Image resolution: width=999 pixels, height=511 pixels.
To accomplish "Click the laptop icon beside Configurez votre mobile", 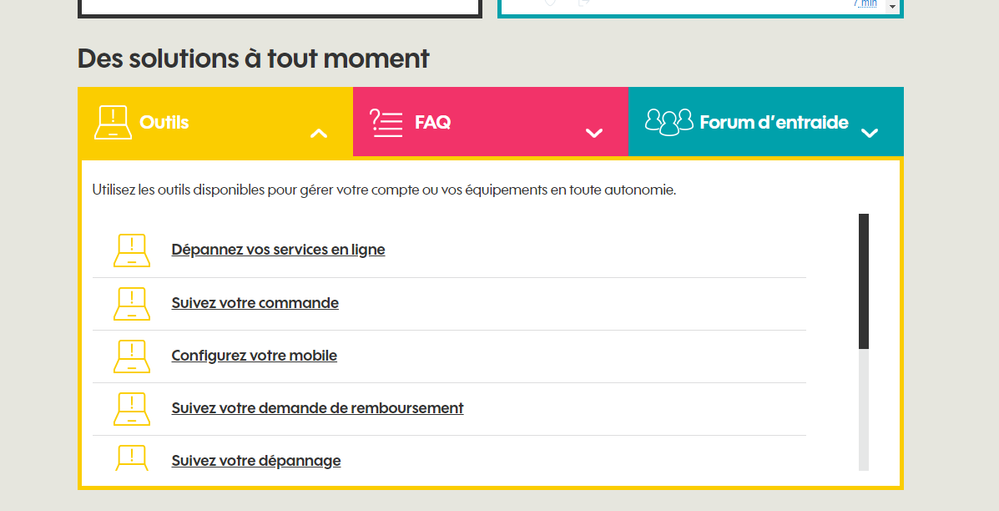I will pos(131,356).
